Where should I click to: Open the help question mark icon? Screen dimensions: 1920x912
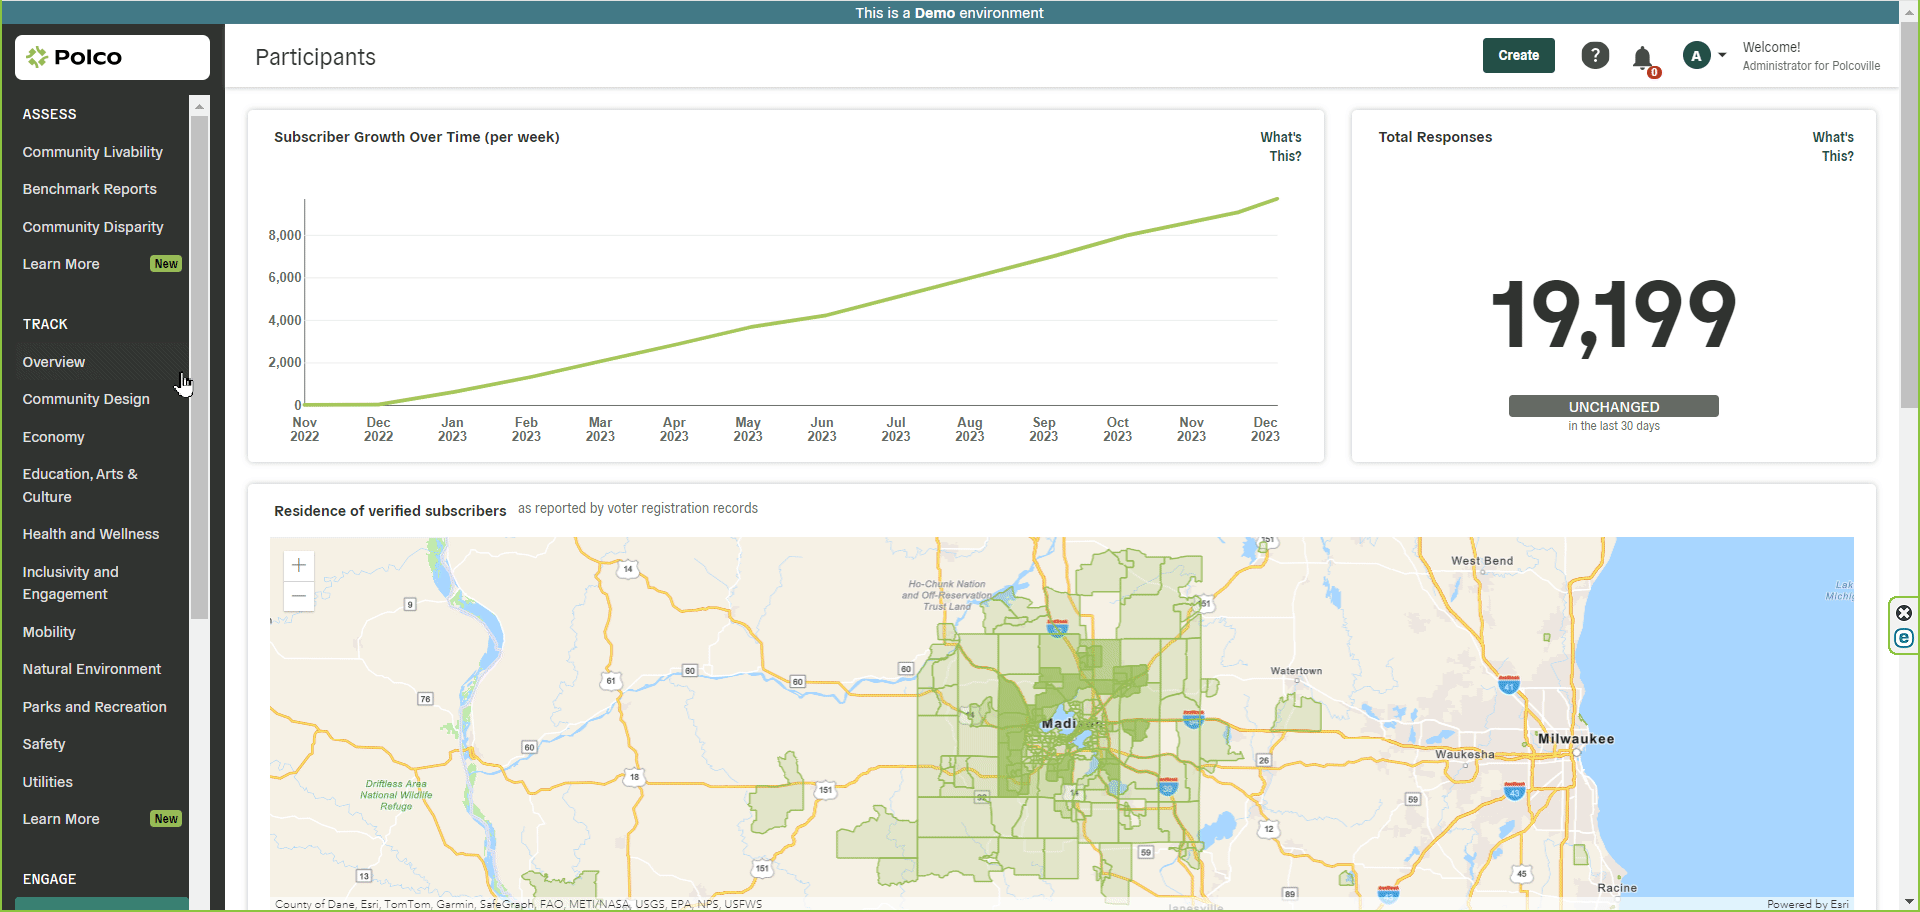click(x=1595, y=56)
